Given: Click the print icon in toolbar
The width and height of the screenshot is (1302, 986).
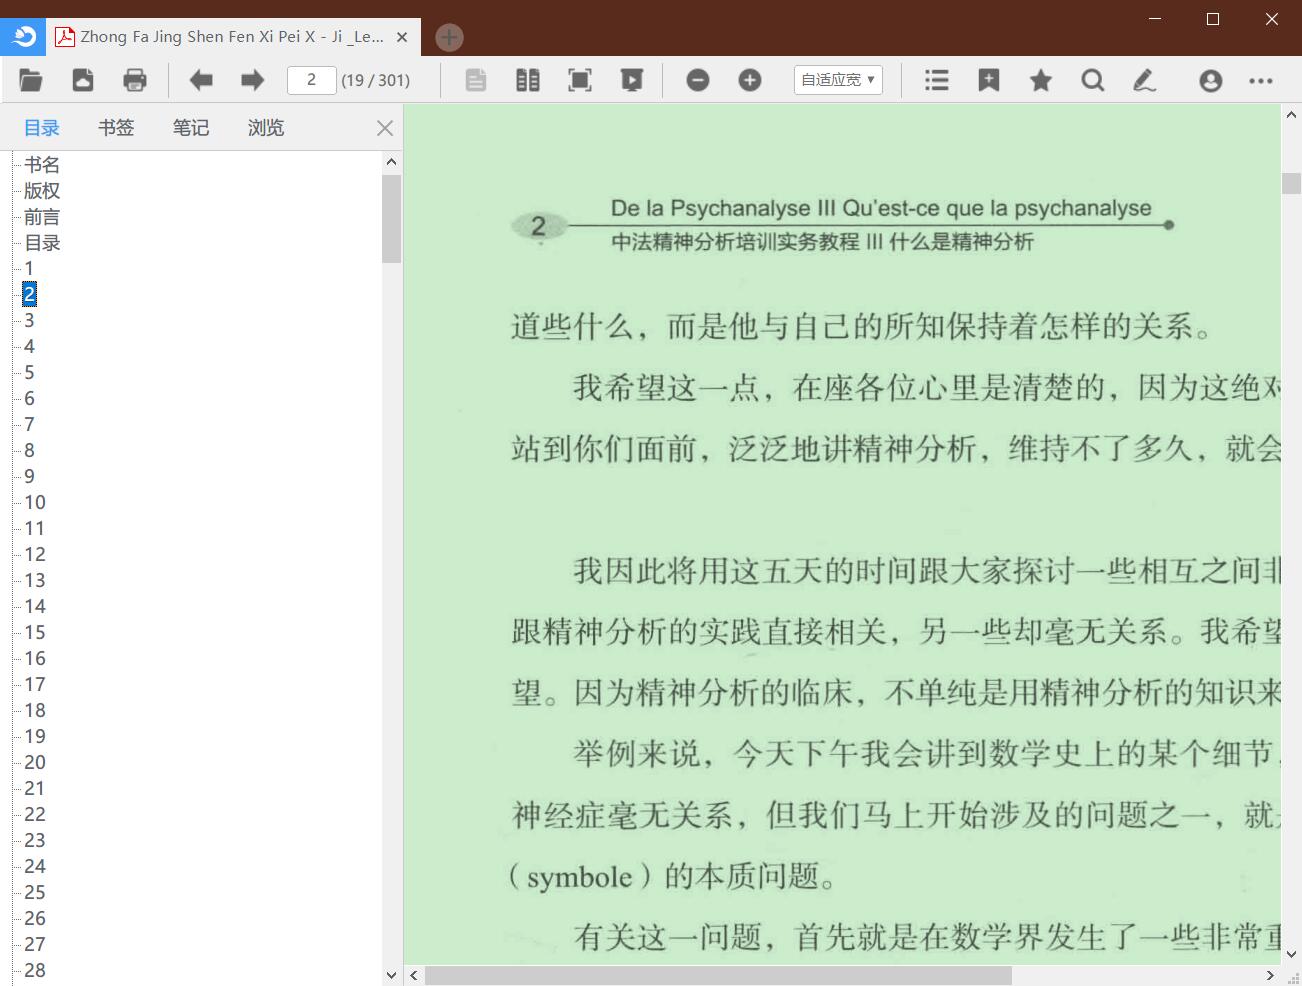Looking at the screenshot, I should point(134,80).
